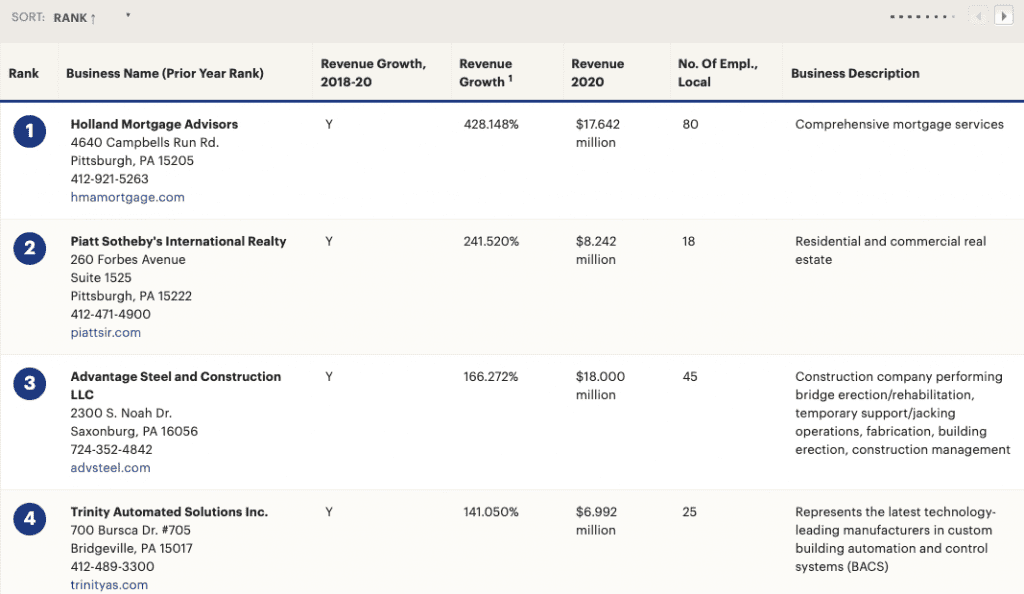Select the rank 1 circle badge

[29, 133]
